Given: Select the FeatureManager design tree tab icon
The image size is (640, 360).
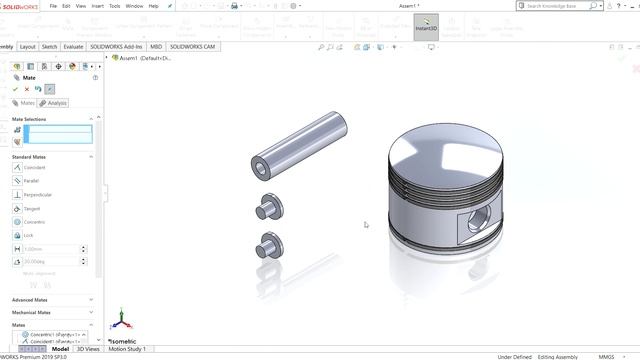Looking at the screenshot, I should [x=17, y=66].
